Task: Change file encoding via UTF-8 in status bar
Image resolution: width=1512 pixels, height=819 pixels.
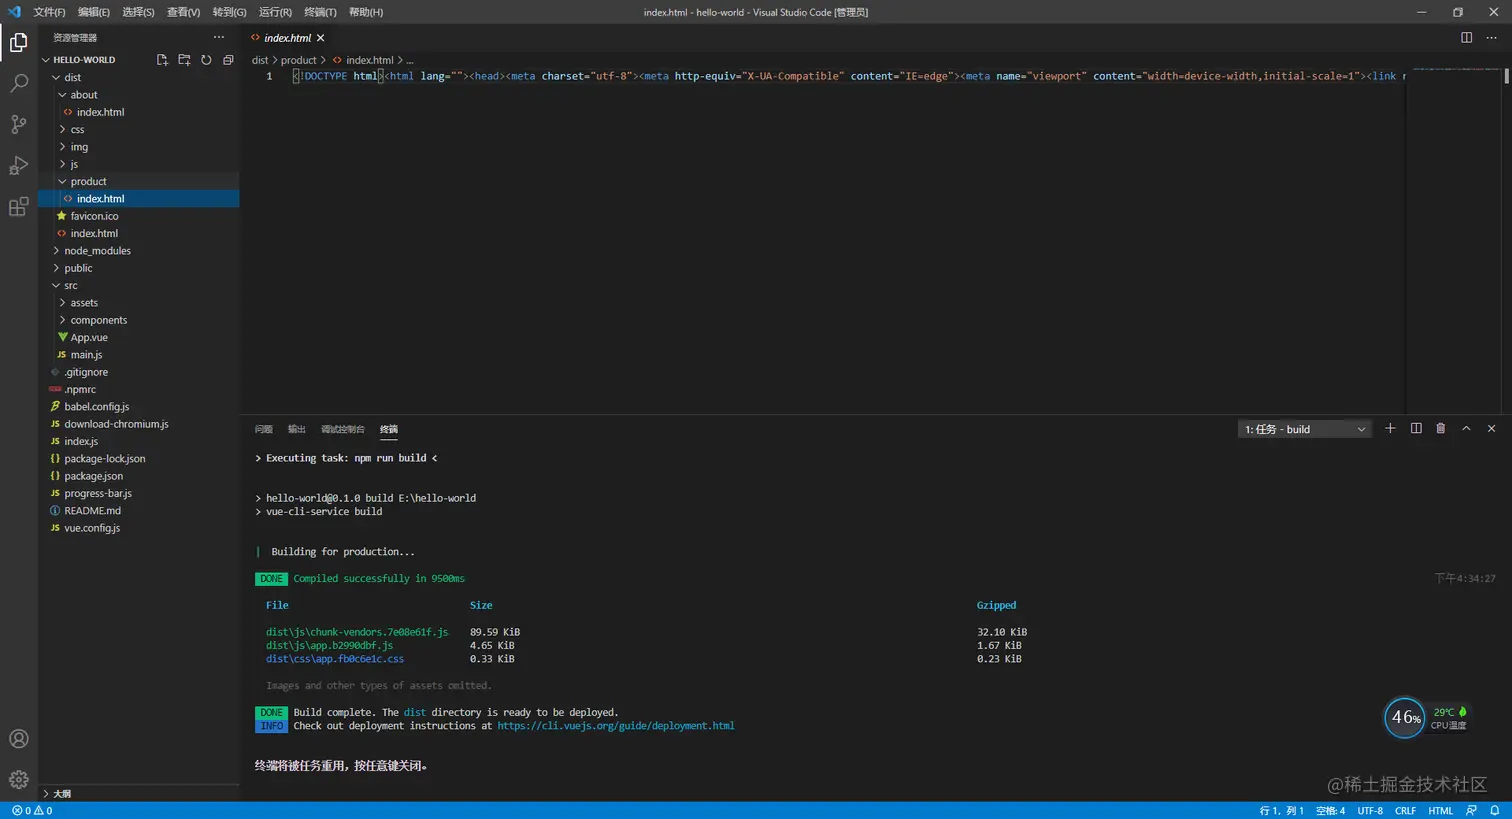Action: [x=1370, y=811]
